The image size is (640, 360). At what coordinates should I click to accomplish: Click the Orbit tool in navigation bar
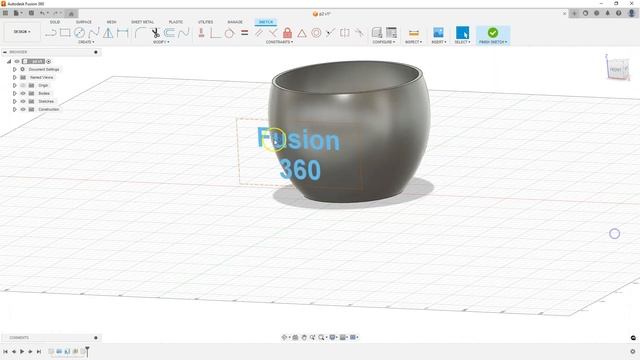click(x=284, y=337)
